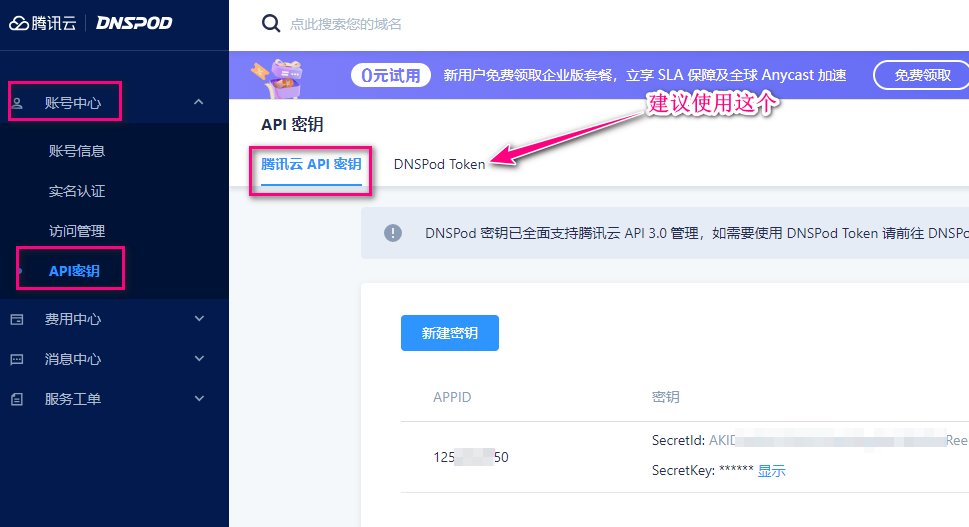Click the SecretId value text
Viewport: 969px width, 527px height.
(837, 441)
